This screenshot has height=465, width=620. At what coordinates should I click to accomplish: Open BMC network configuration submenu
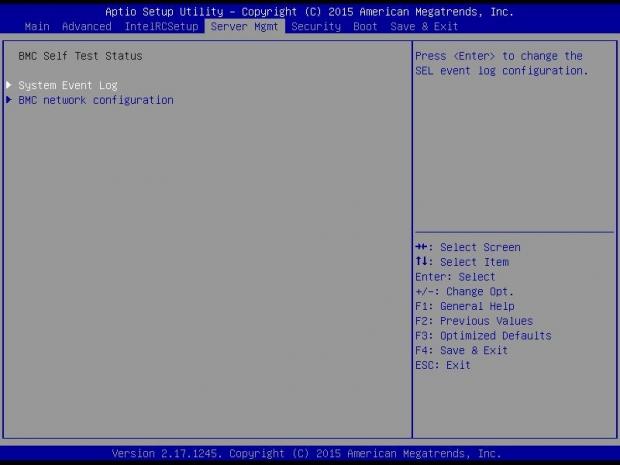[96, 100]
